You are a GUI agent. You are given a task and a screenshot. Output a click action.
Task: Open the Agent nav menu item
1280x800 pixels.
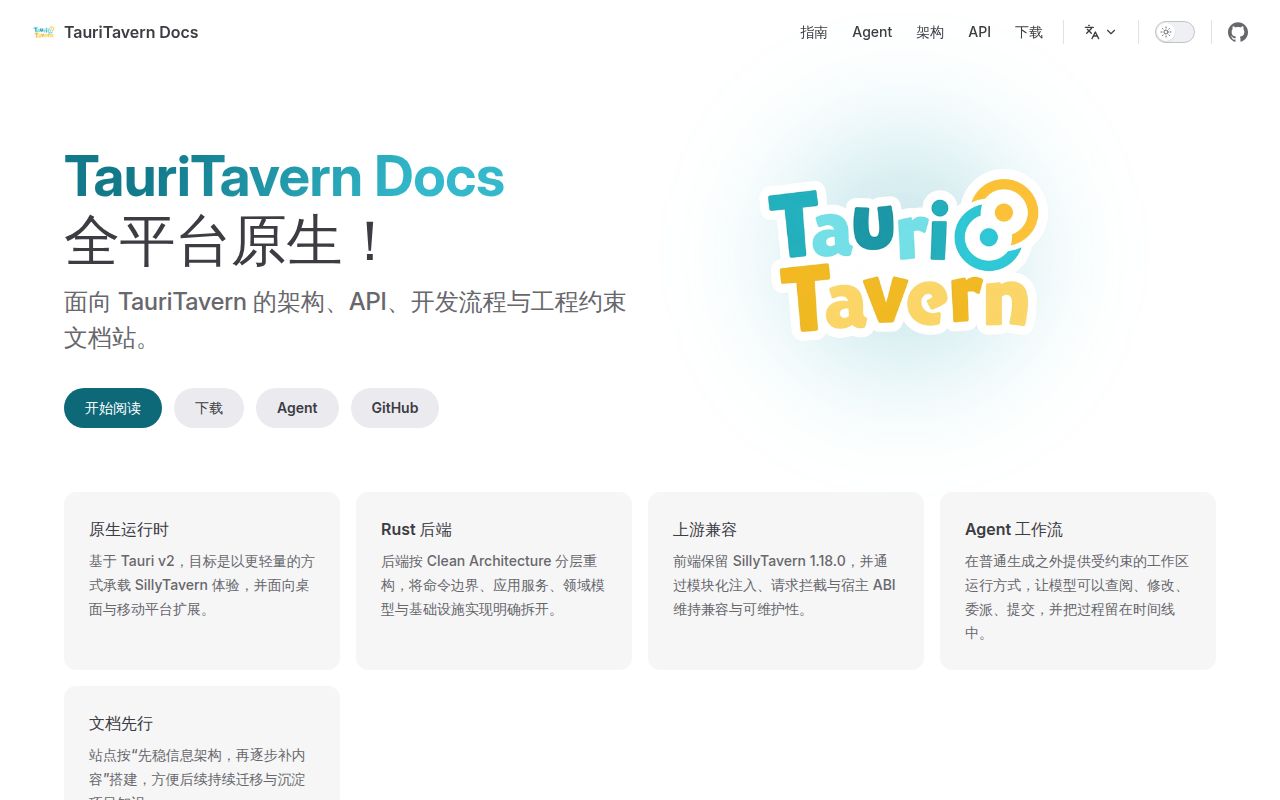[872, 32]
